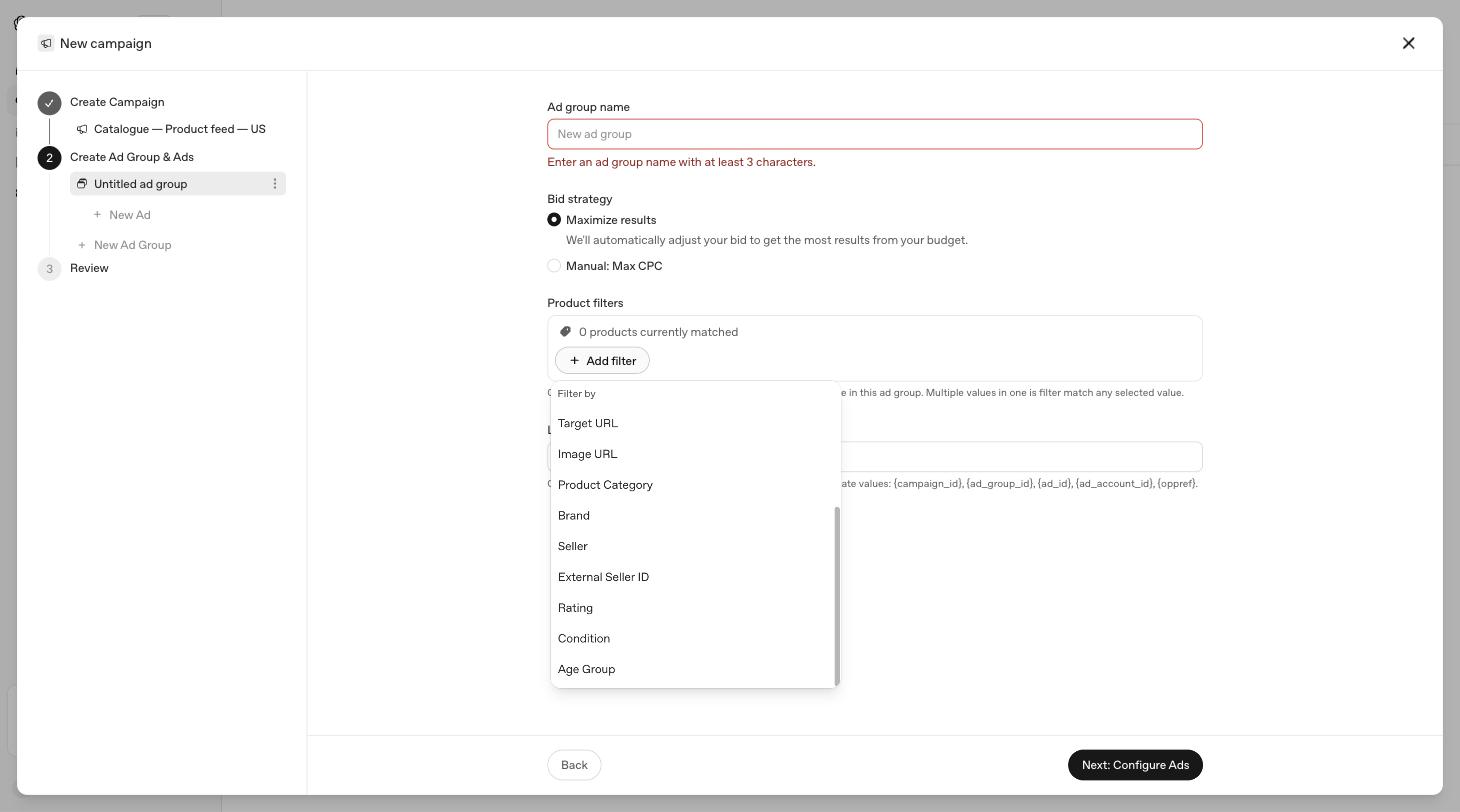Open Create Ad Group & Ads step
The height and width of the screenshot is (812, 1460).
[x=132, y=157]
